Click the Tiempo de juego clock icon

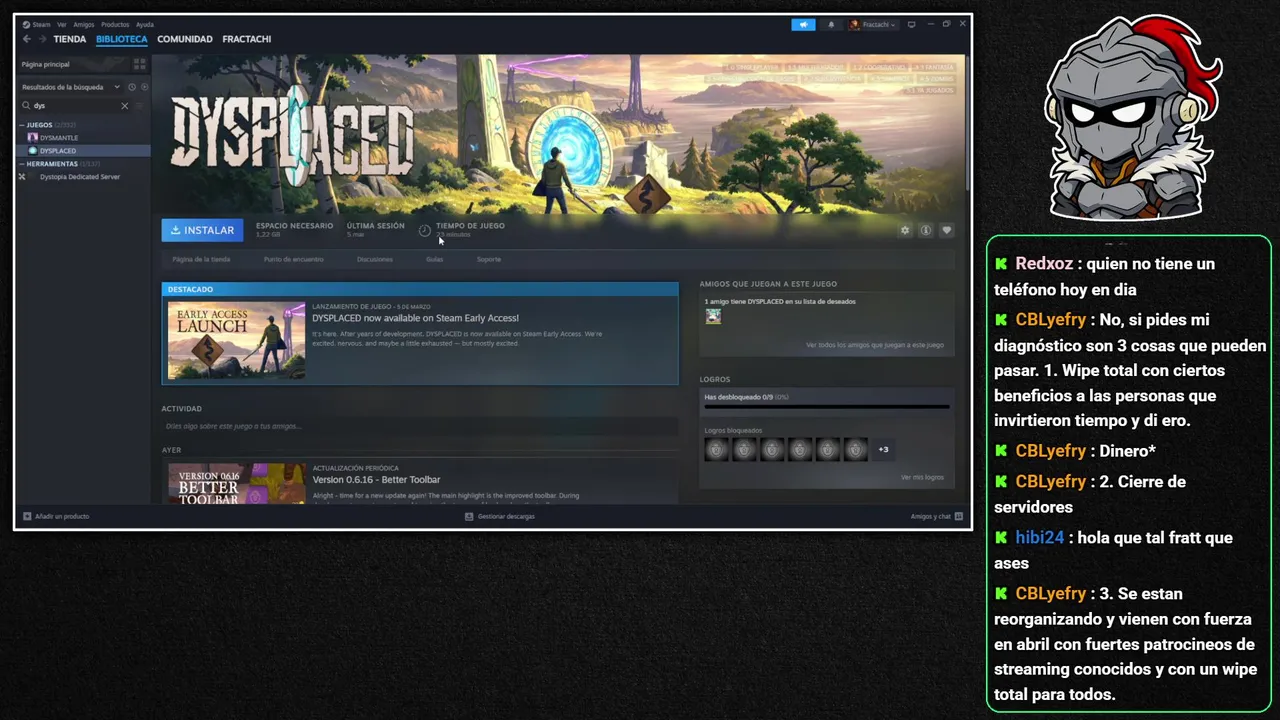pyautogui.click(x=424, y=231)
